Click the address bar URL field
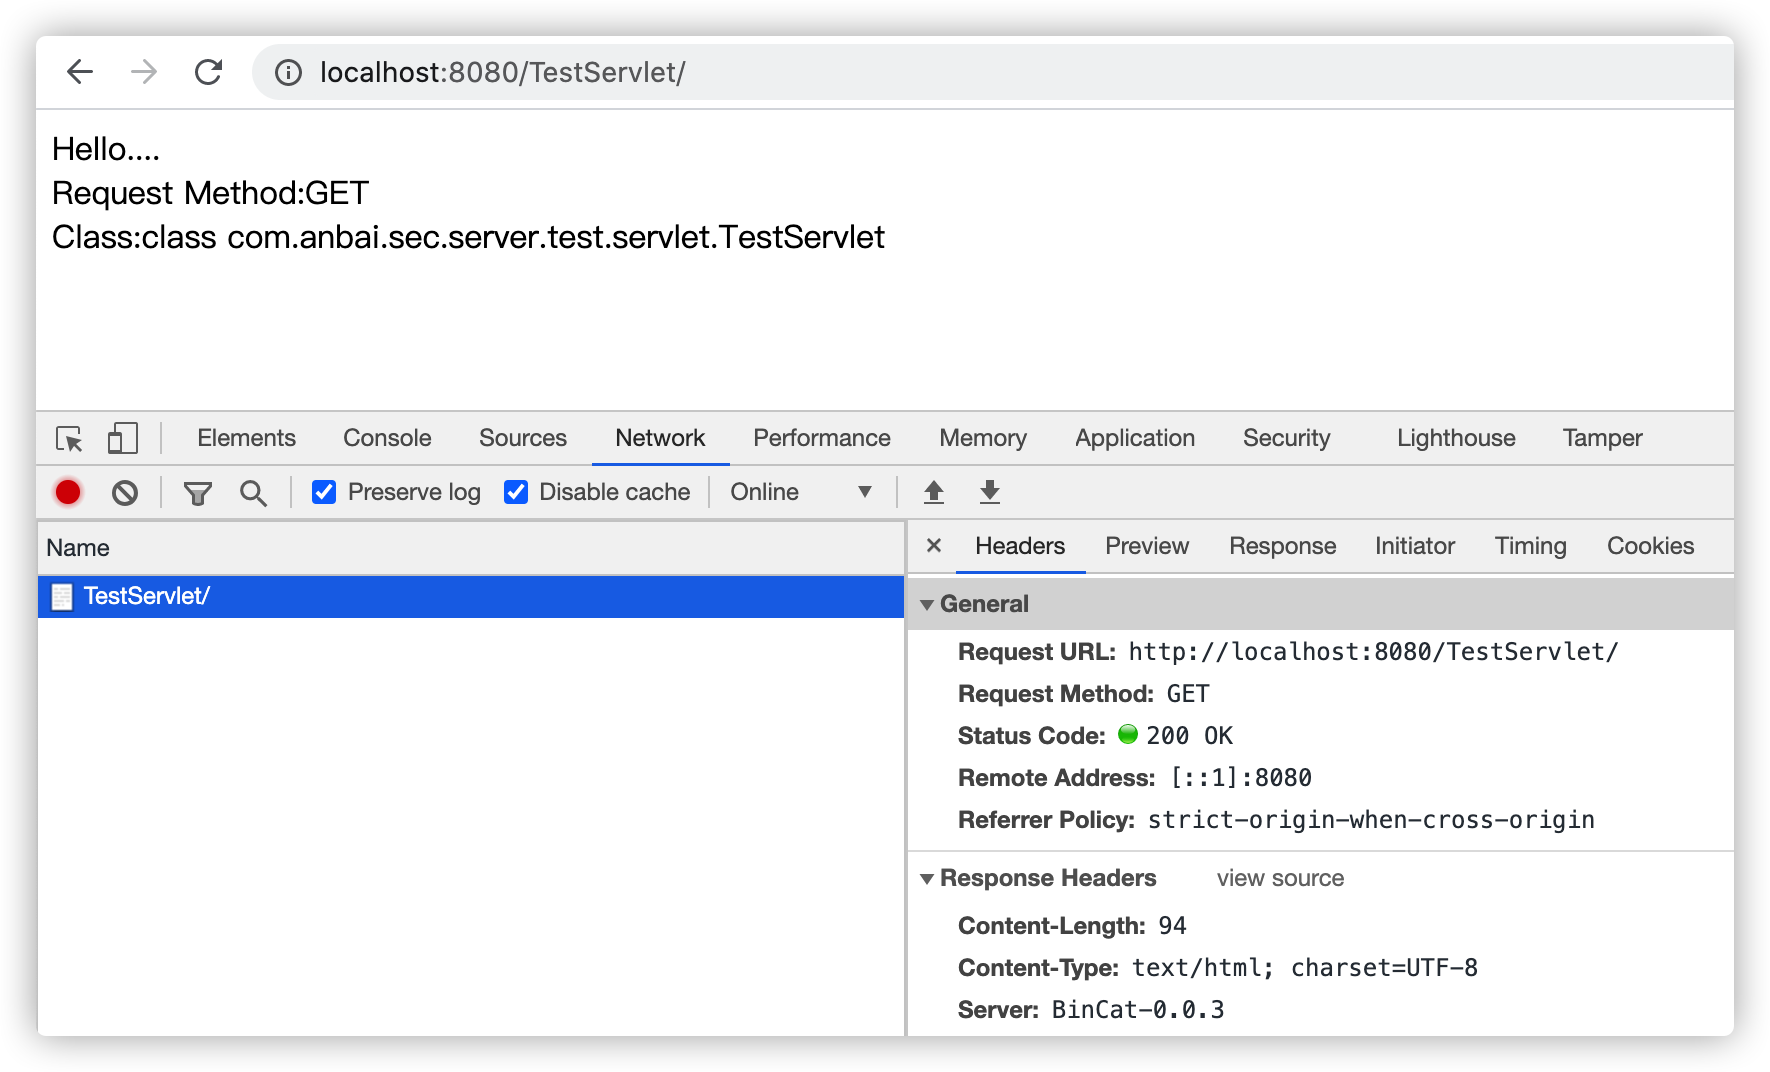This screenshot has width=1770, height=1072. click(x=800, y=72)
